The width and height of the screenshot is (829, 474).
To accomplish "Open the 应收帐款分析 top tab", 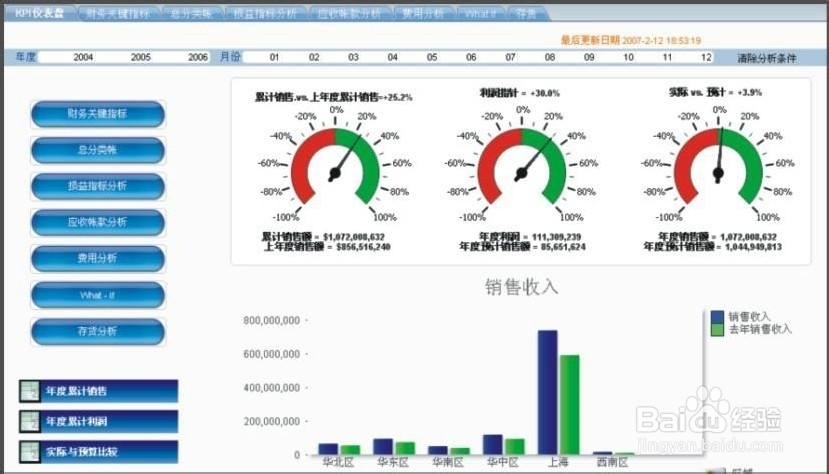I will click(349, 14).
